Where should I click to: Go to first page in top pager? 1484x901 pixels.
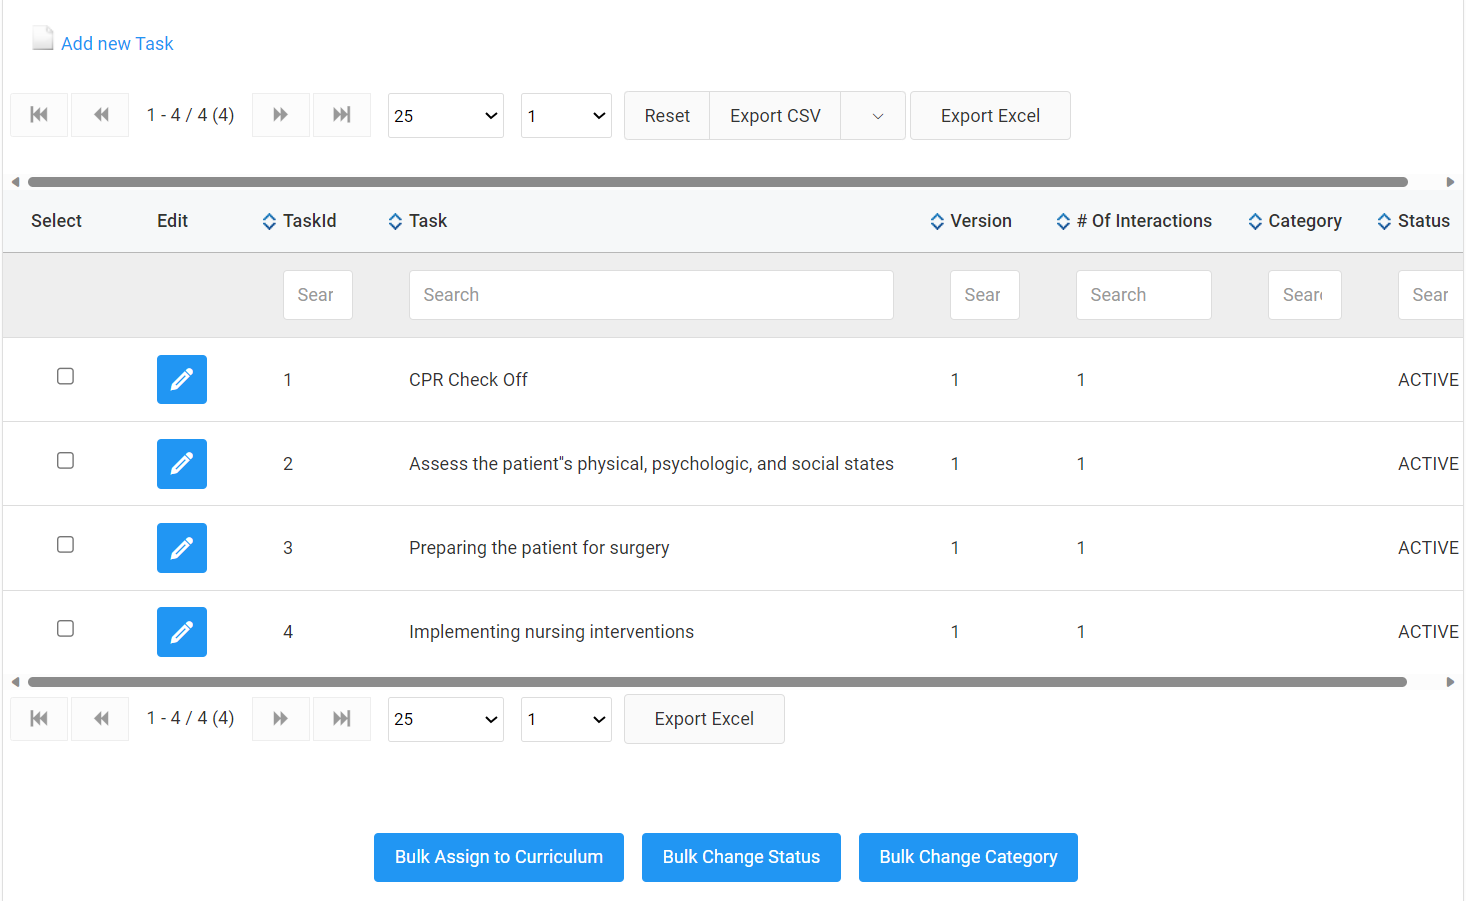39,115
